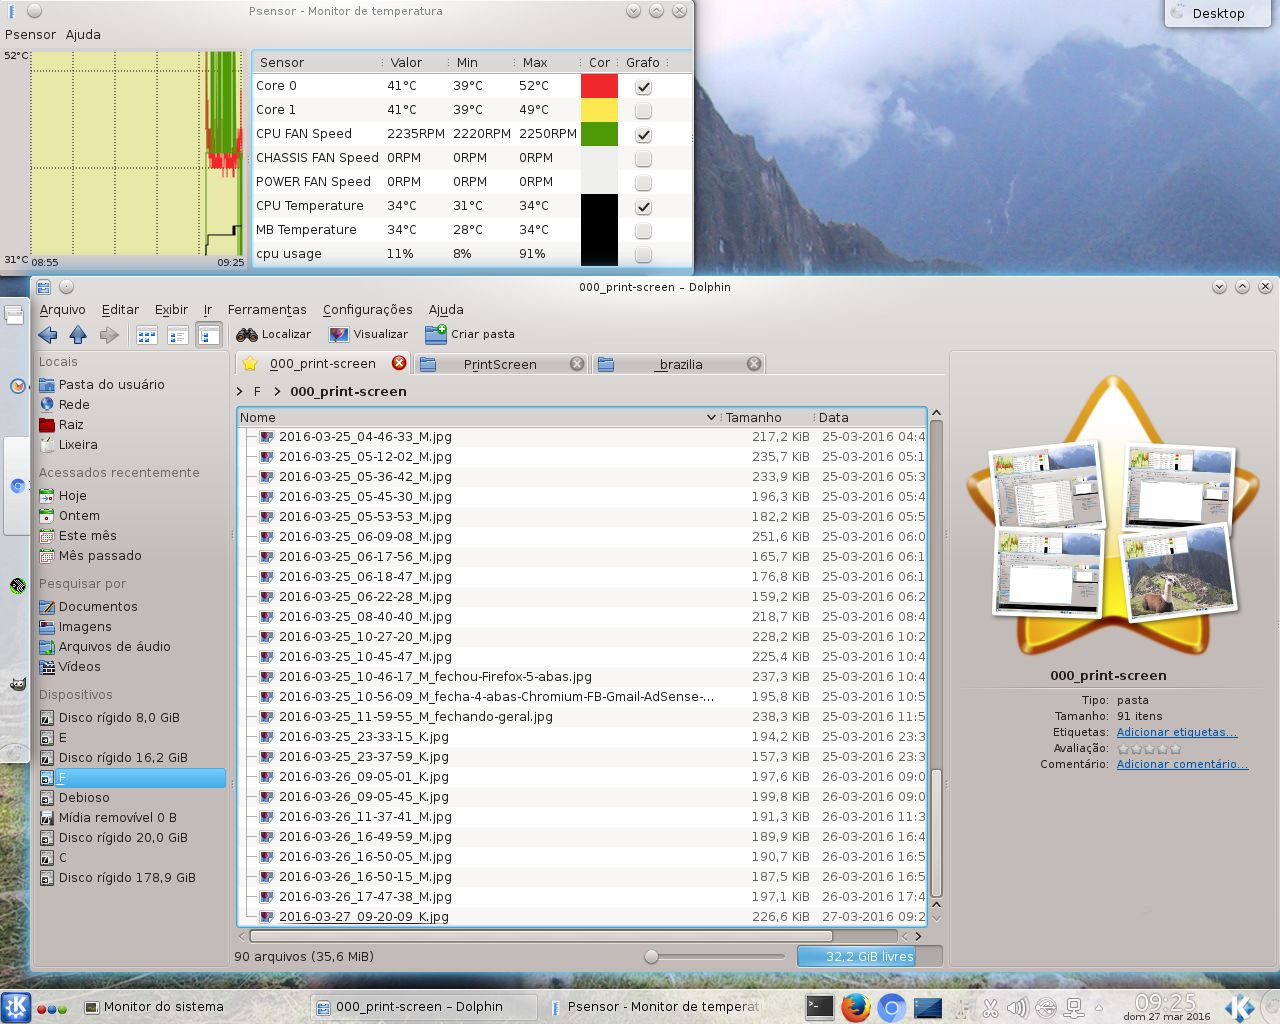Click the Adicionar comentário link

[1182, 764]
